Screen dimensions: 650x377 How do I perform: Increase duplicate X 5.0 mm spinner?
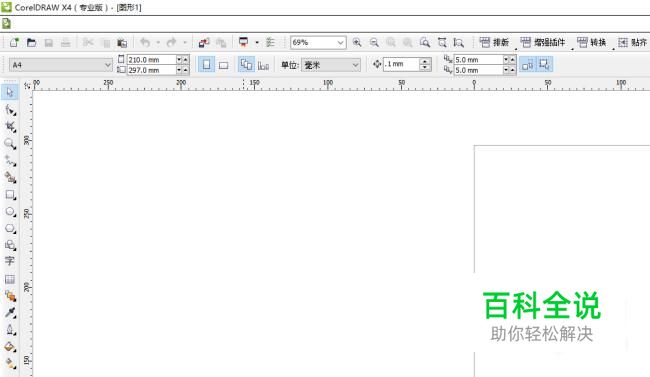(x=513, y=60)
